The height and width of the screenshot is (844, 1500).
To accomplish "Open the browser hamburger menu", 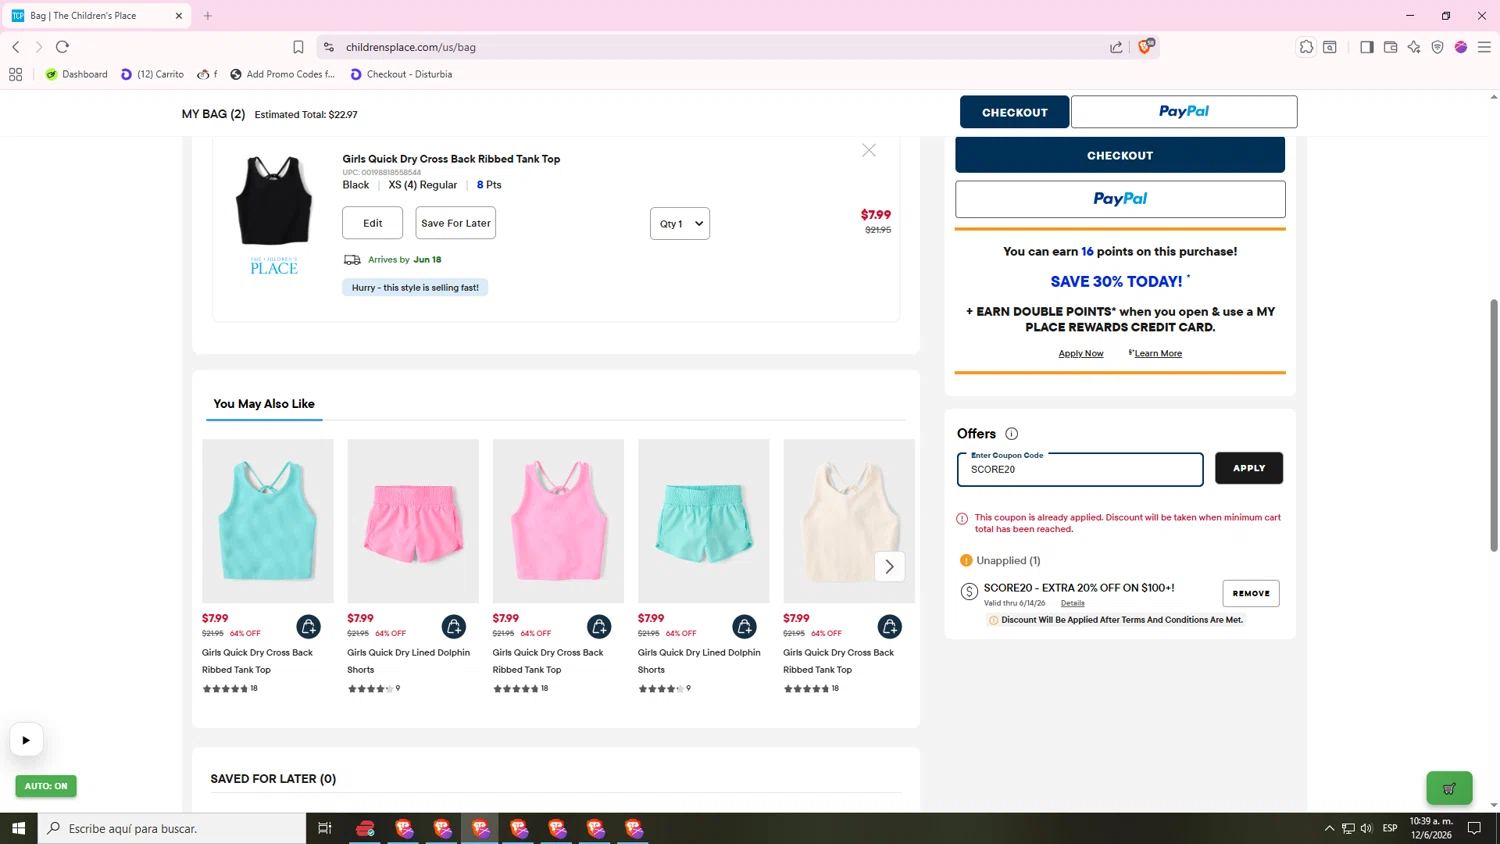I will [1484, 47].
